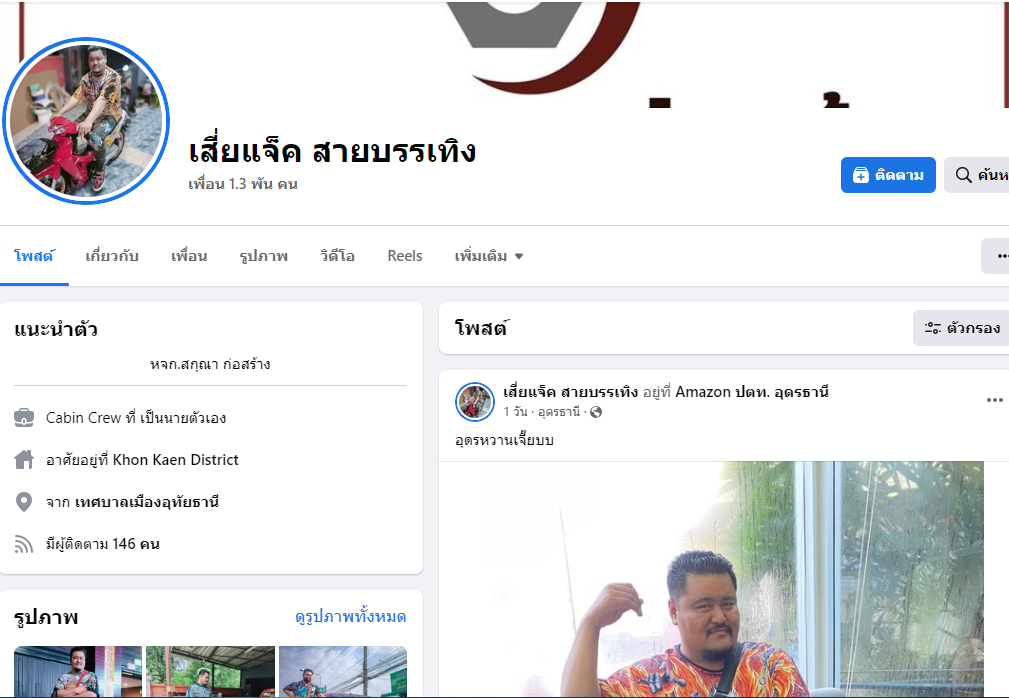Click the location pin hometown icon
The width and height of the screenshot is (1009, 698).
coord(24,502)
